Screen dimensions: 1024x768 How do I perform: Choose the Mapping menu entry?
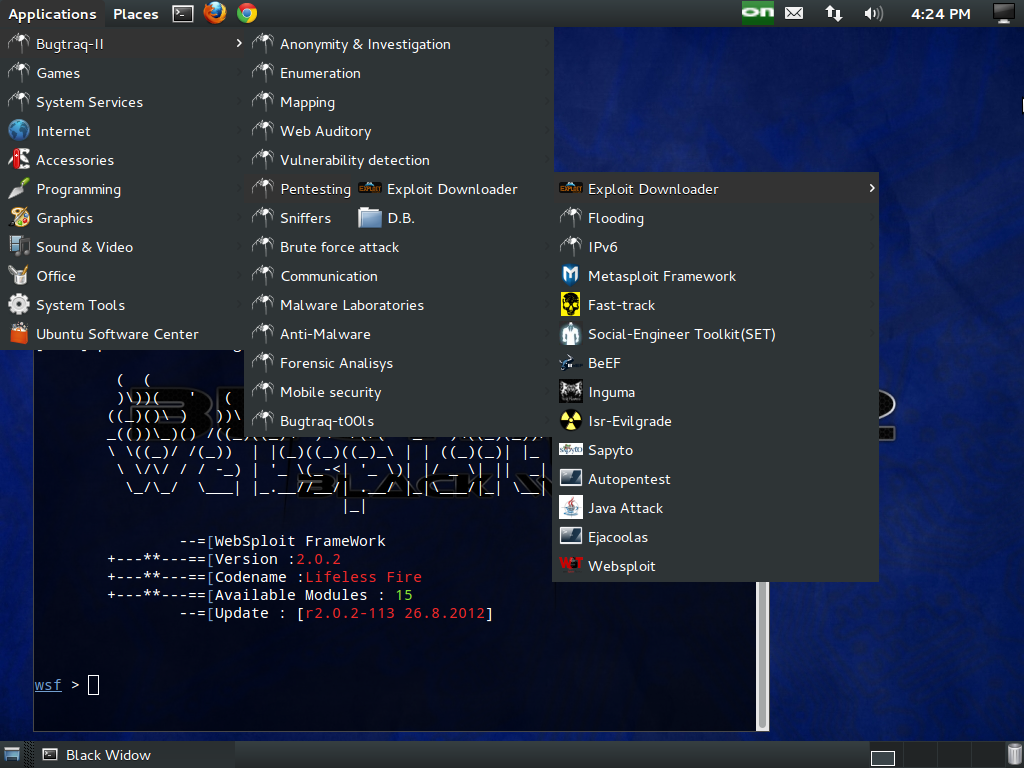tap(400, 102)
